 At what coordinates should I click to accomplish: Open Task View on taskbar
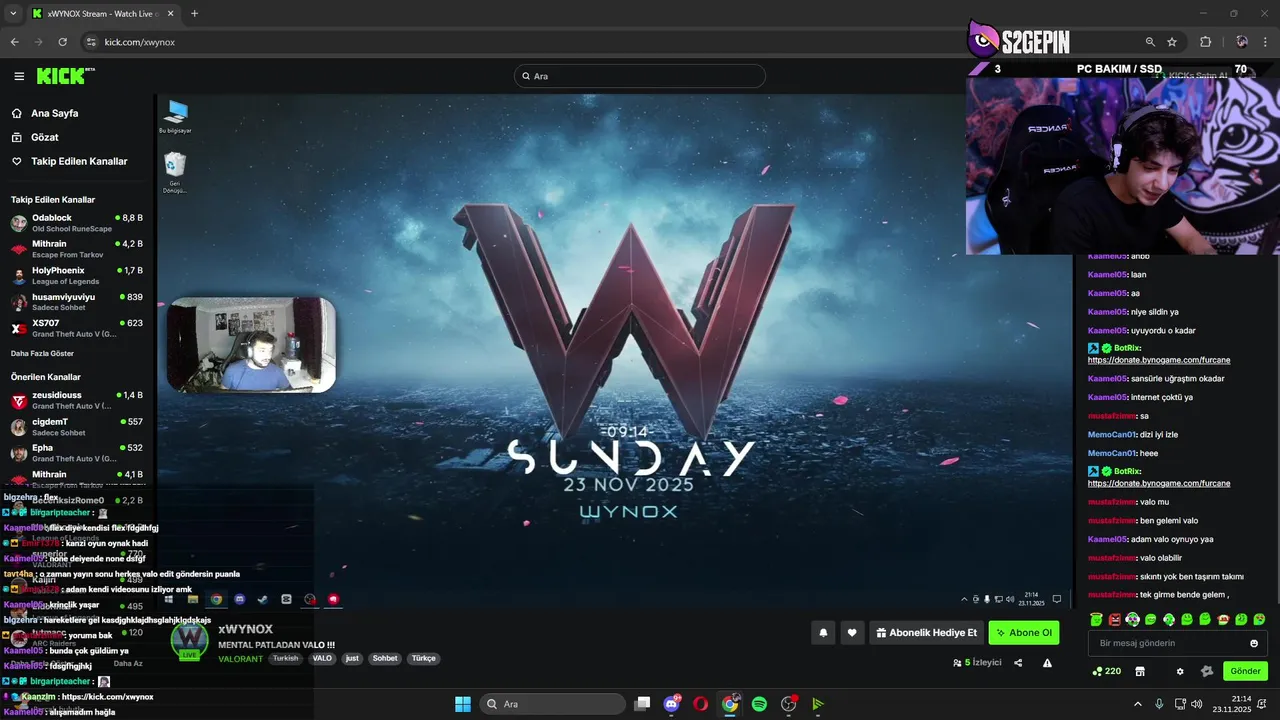tap(643, 704)
